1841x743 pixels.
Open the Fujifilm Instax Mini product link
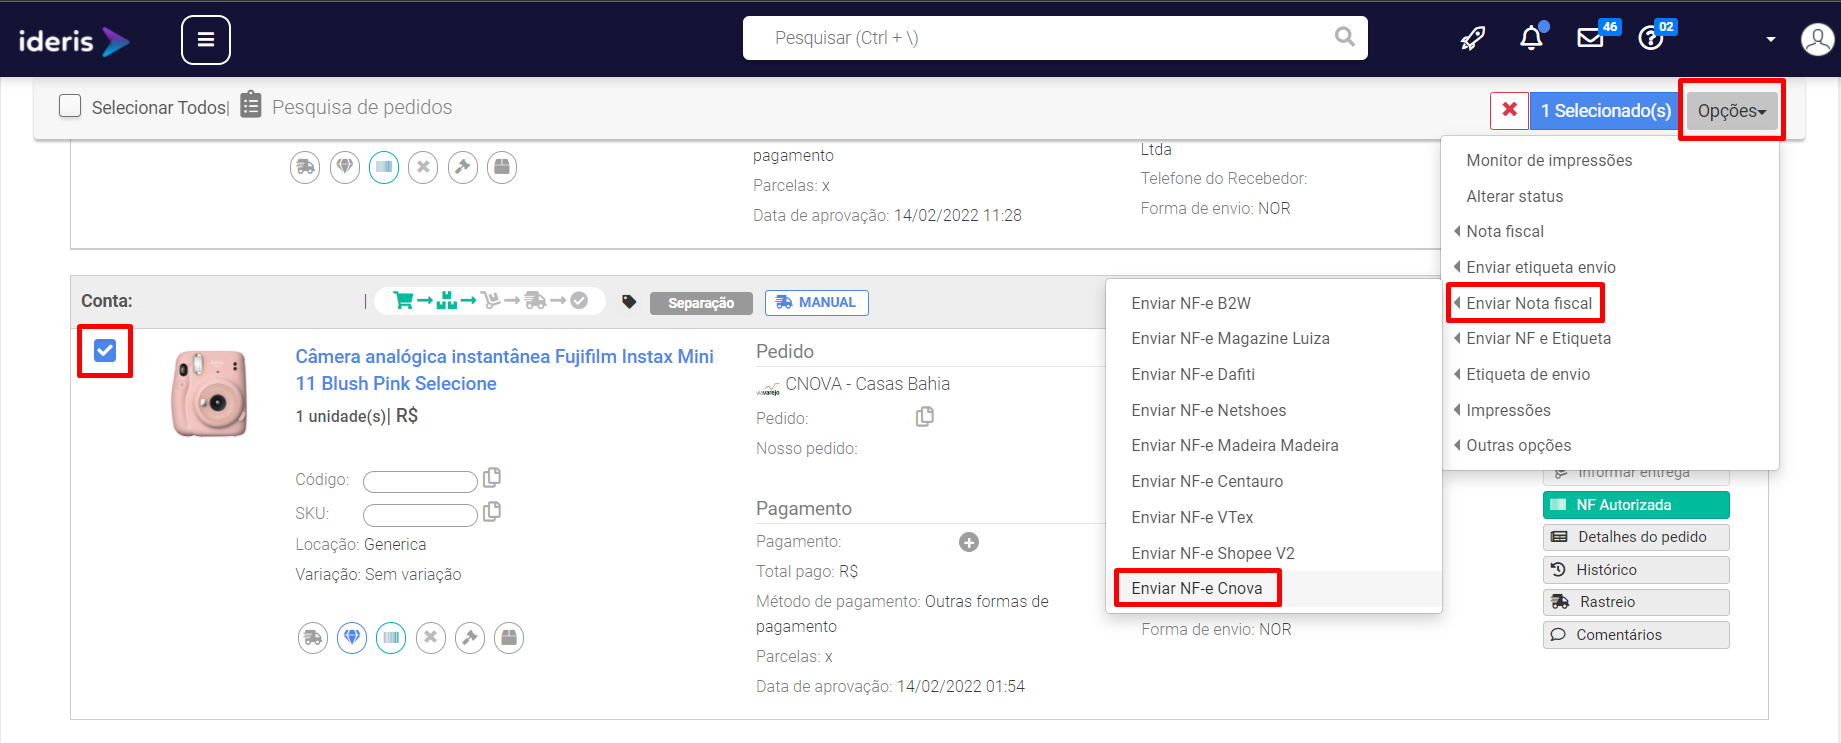point(504,370)
